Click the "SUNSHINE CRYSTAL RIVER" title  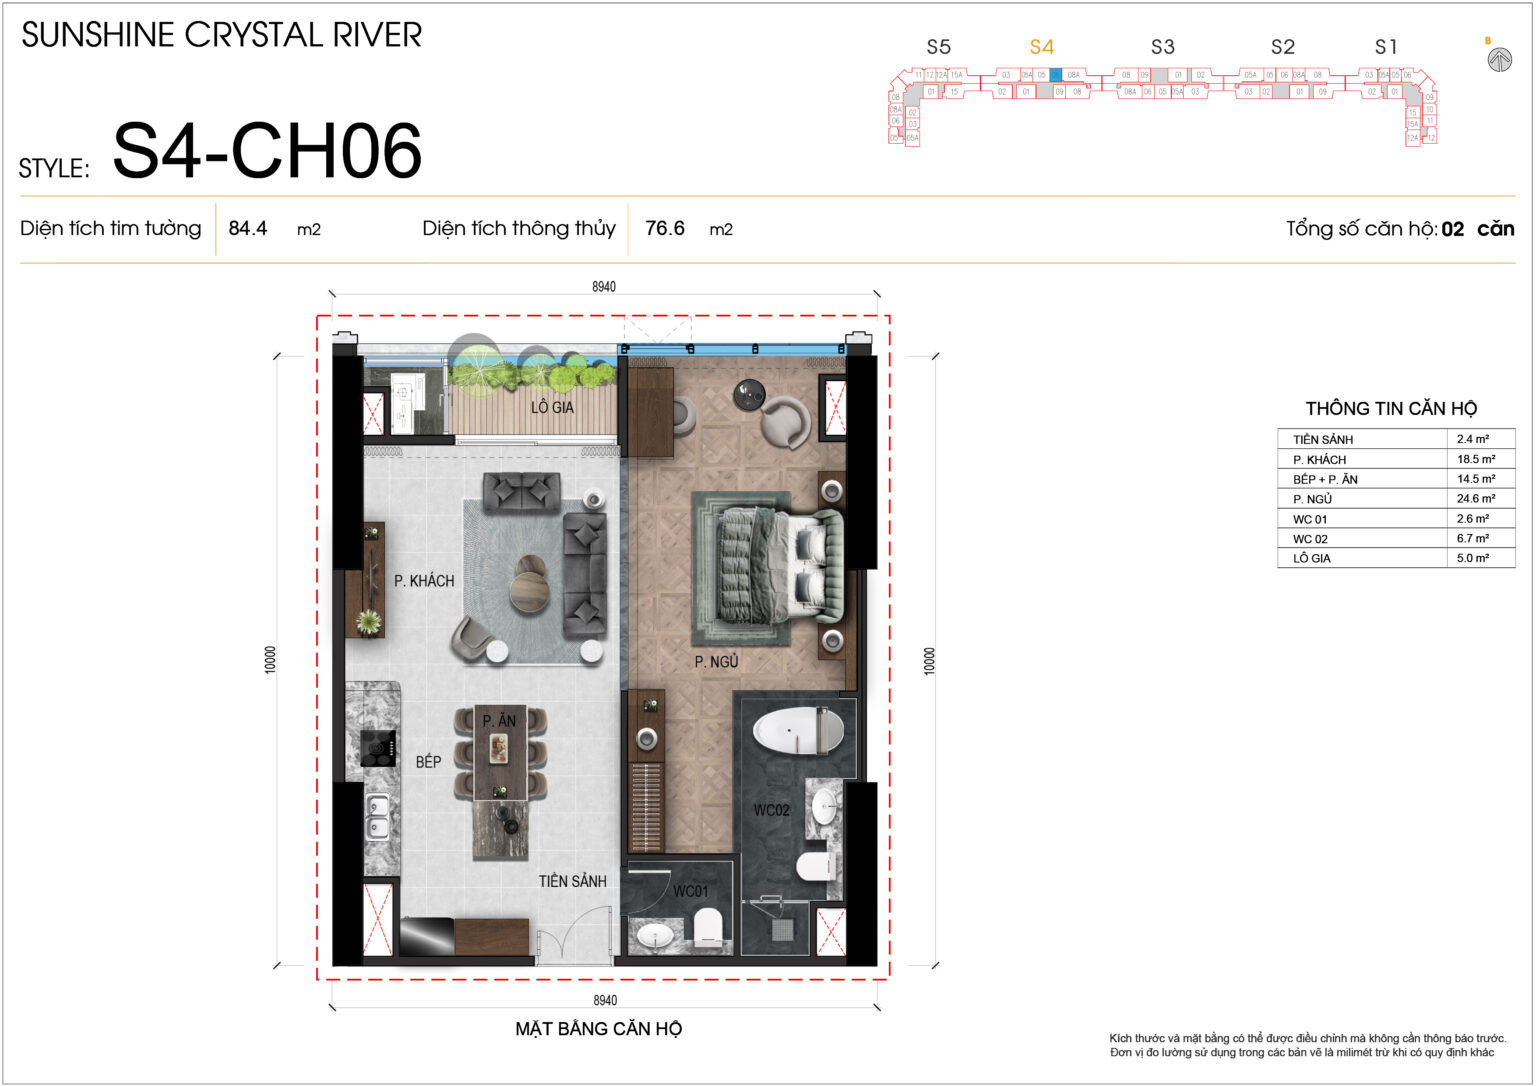[222, 36]
